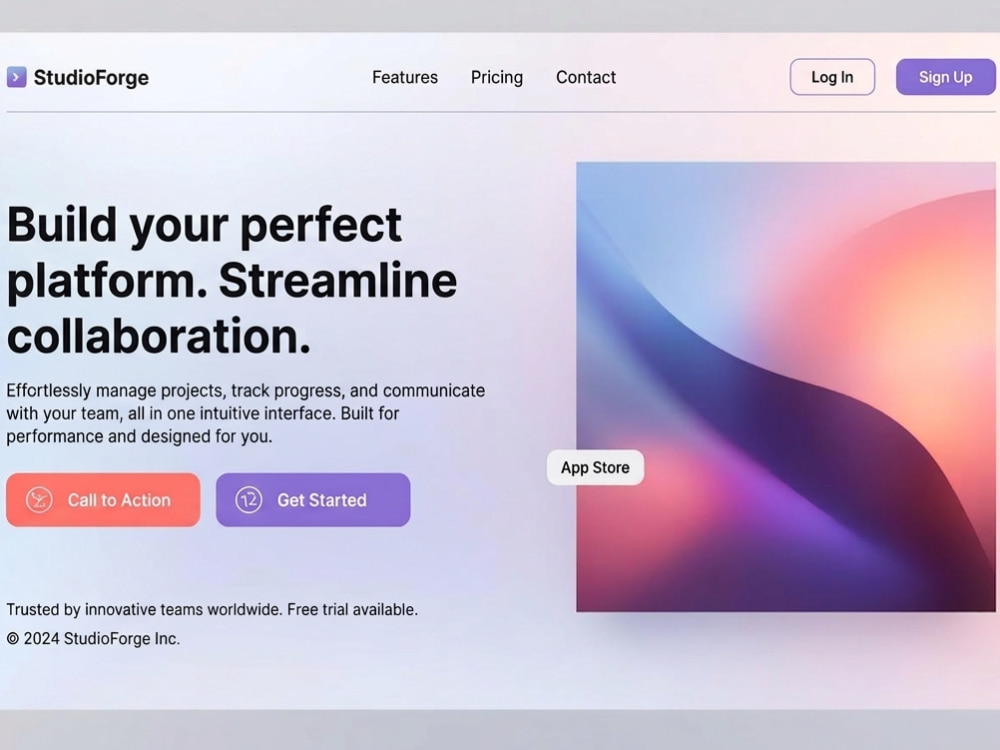Click the StudioForge logo icon
The height and width of the screenshot is (750, 1000).
(x=17, y=77)
